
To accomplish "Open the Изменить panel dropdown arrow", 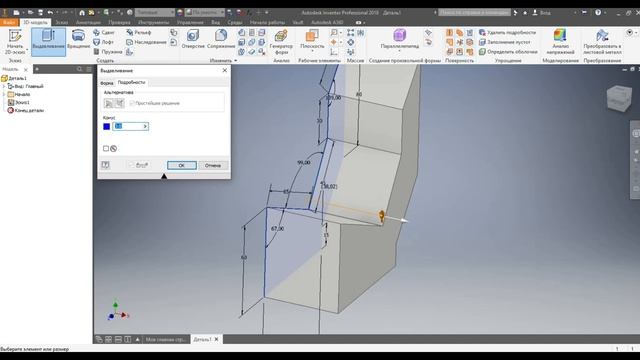I will pyautogui.click(x=236, y=60).
